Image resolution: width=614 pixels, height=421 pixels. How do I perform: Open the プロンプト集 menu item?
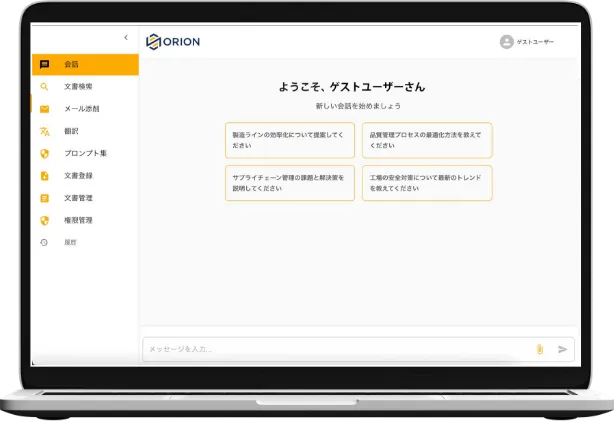coord(85,153)
